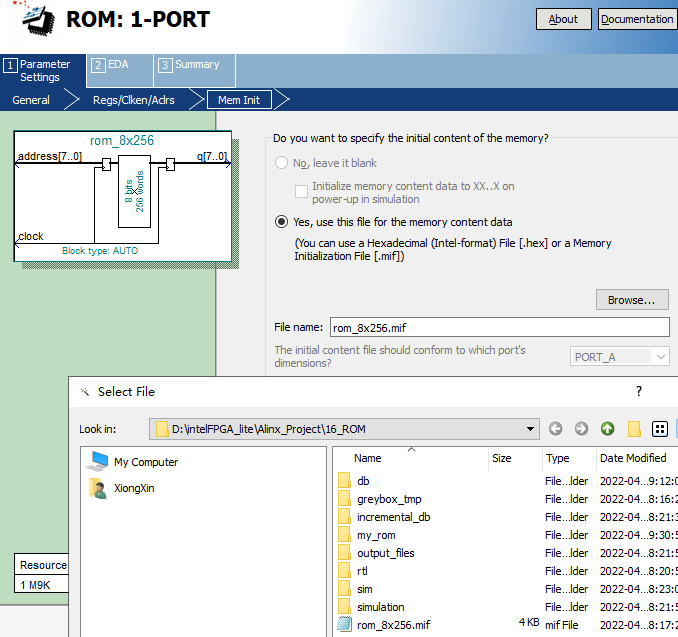Viewport: 678px width, 637px height.
Task: Click the 1 M9K resource cell
Action: [x=41, y=585]
